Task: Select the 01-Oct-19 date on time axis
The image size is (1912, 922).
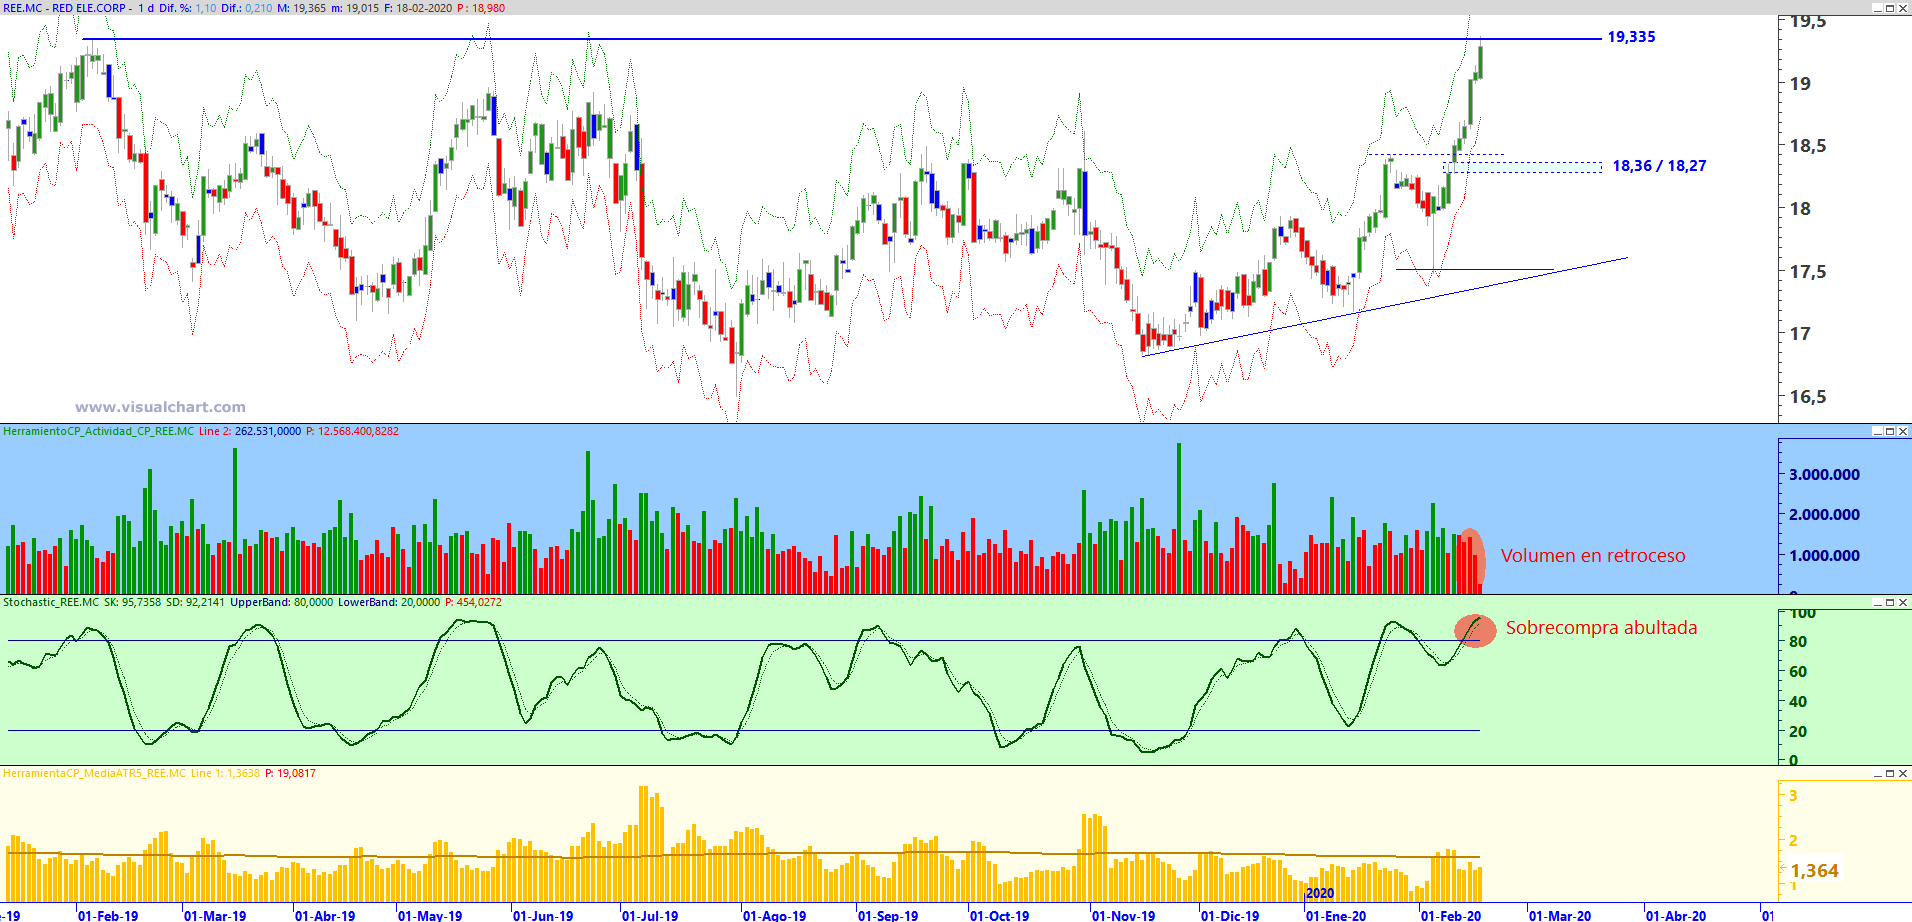Action: coord(1000,915)
